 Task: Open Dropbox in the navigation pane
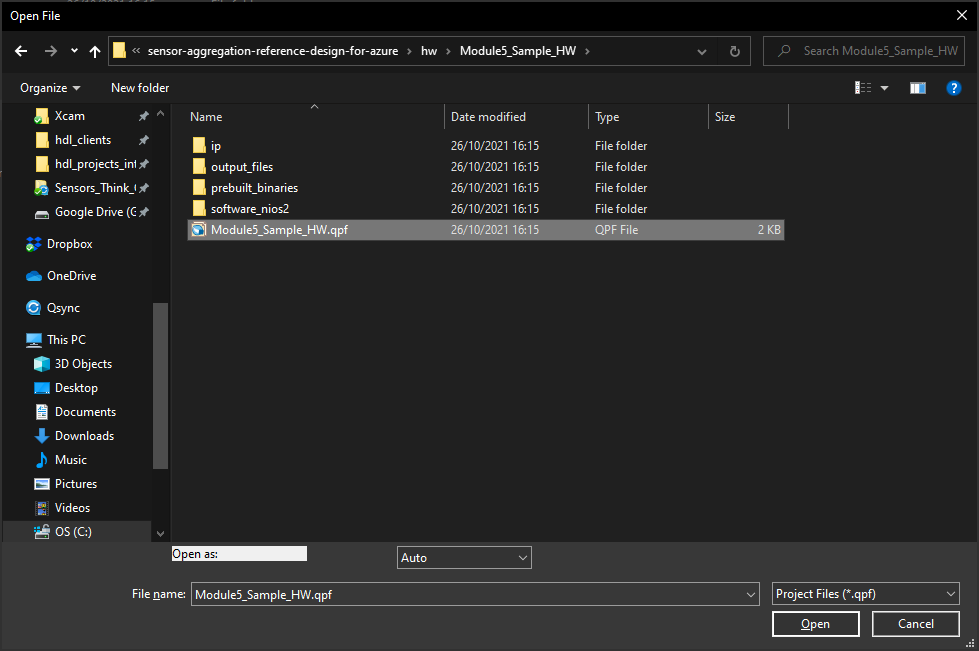(69, 244)
